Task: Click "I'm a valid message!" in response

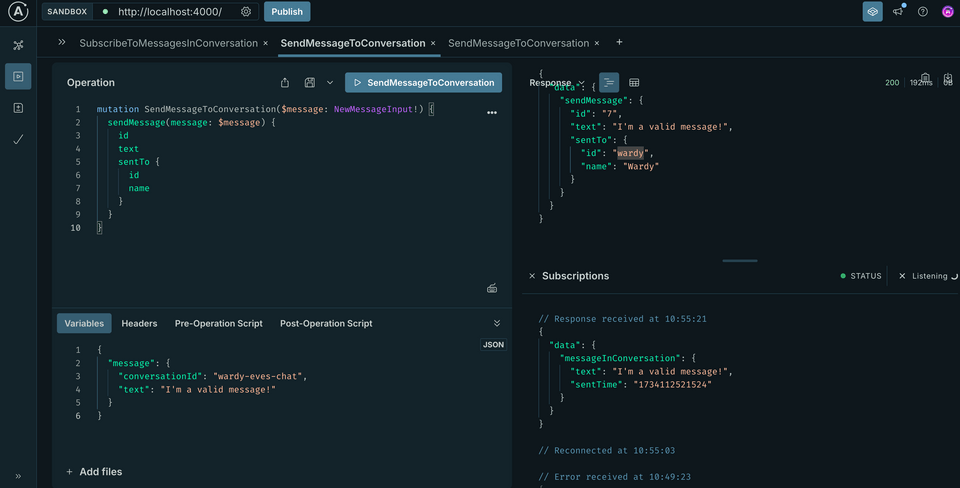Action: 672,127
